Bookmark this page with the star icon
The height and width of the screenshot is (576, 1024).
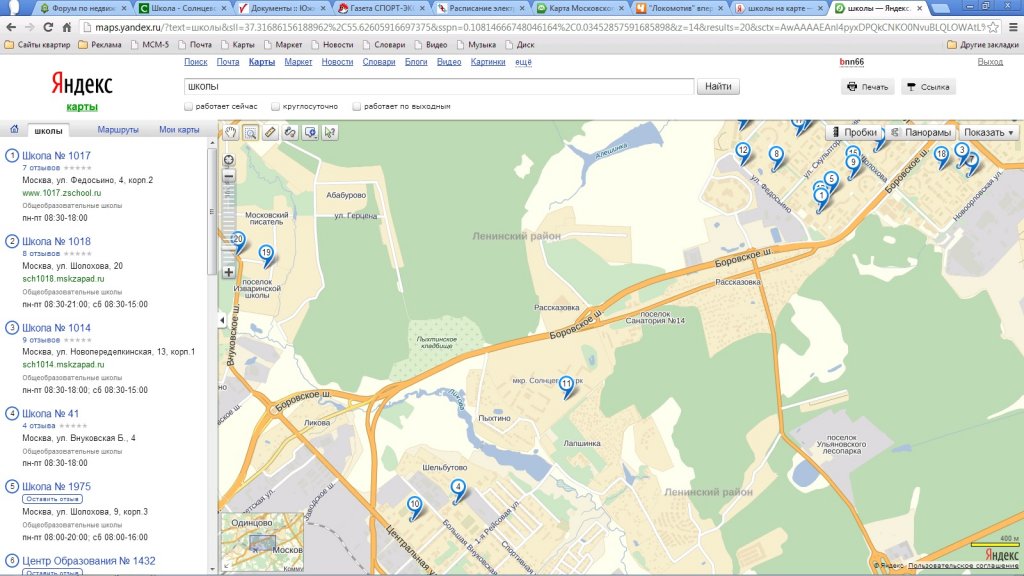click(993, 27)
